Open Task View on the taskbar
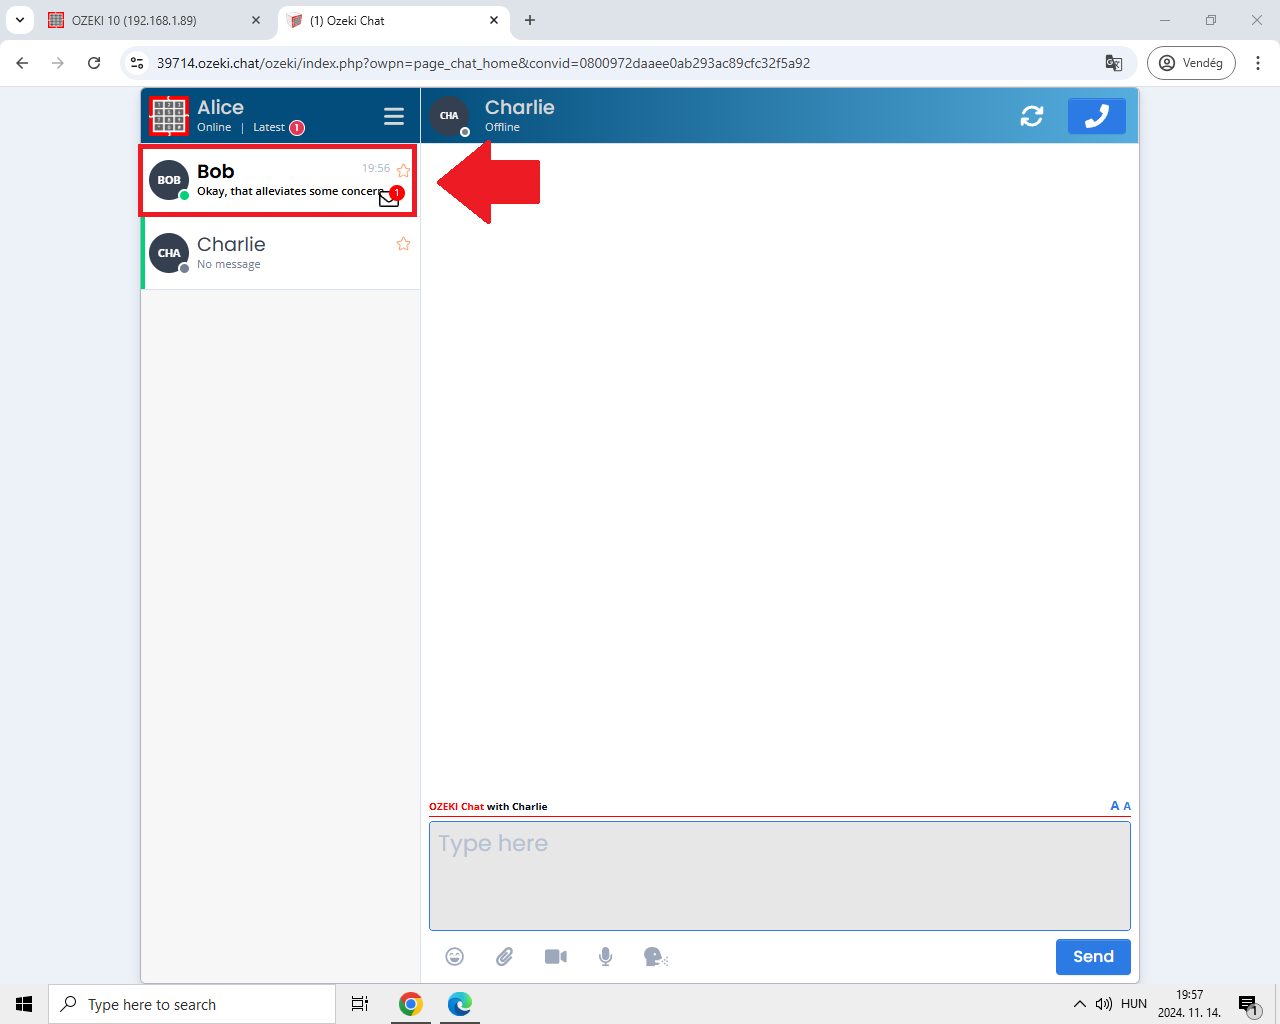The image size is (1280, 1024). tap(360, 1004)
